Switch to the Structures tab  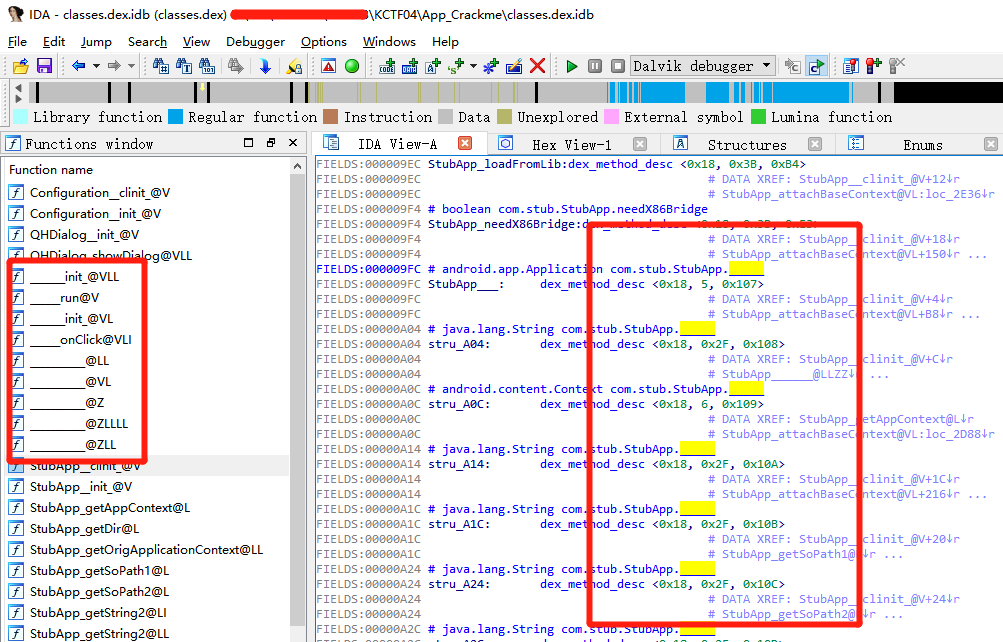pos(746,145)
